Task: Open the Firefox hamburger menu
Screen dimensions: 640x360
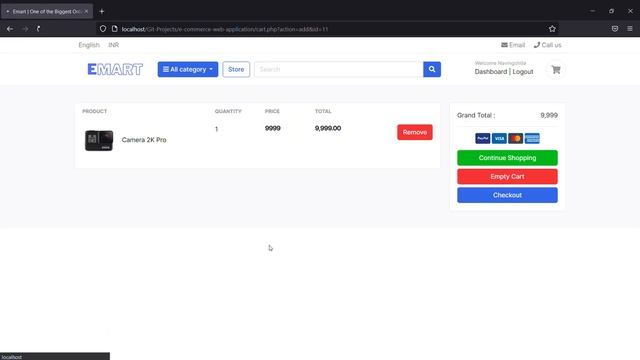Action: [x=630, y=29]
